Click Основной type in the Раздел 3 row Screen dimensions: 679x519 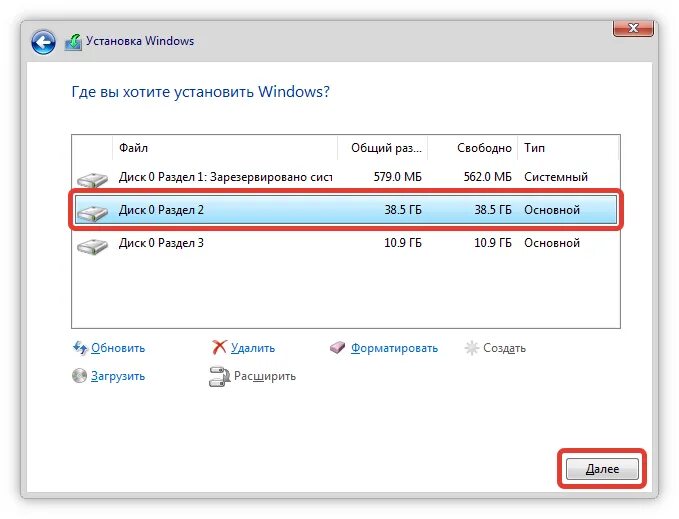click(552, 243)
